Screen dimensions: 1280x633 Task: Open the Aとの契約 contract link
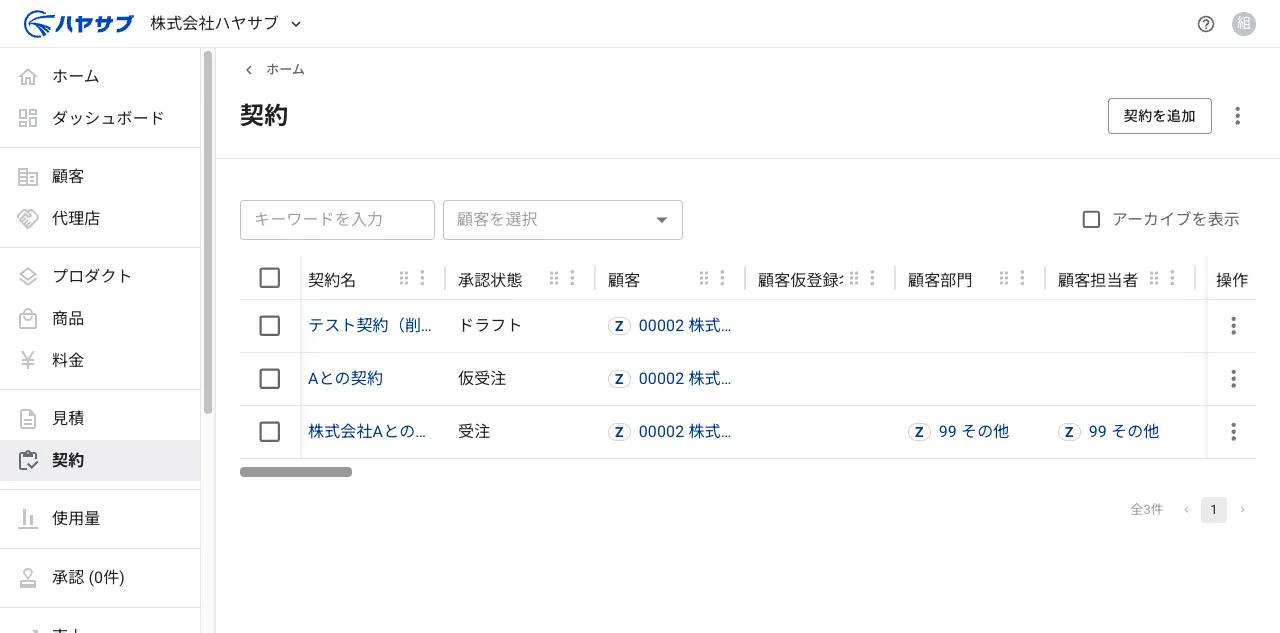[345, 379]
